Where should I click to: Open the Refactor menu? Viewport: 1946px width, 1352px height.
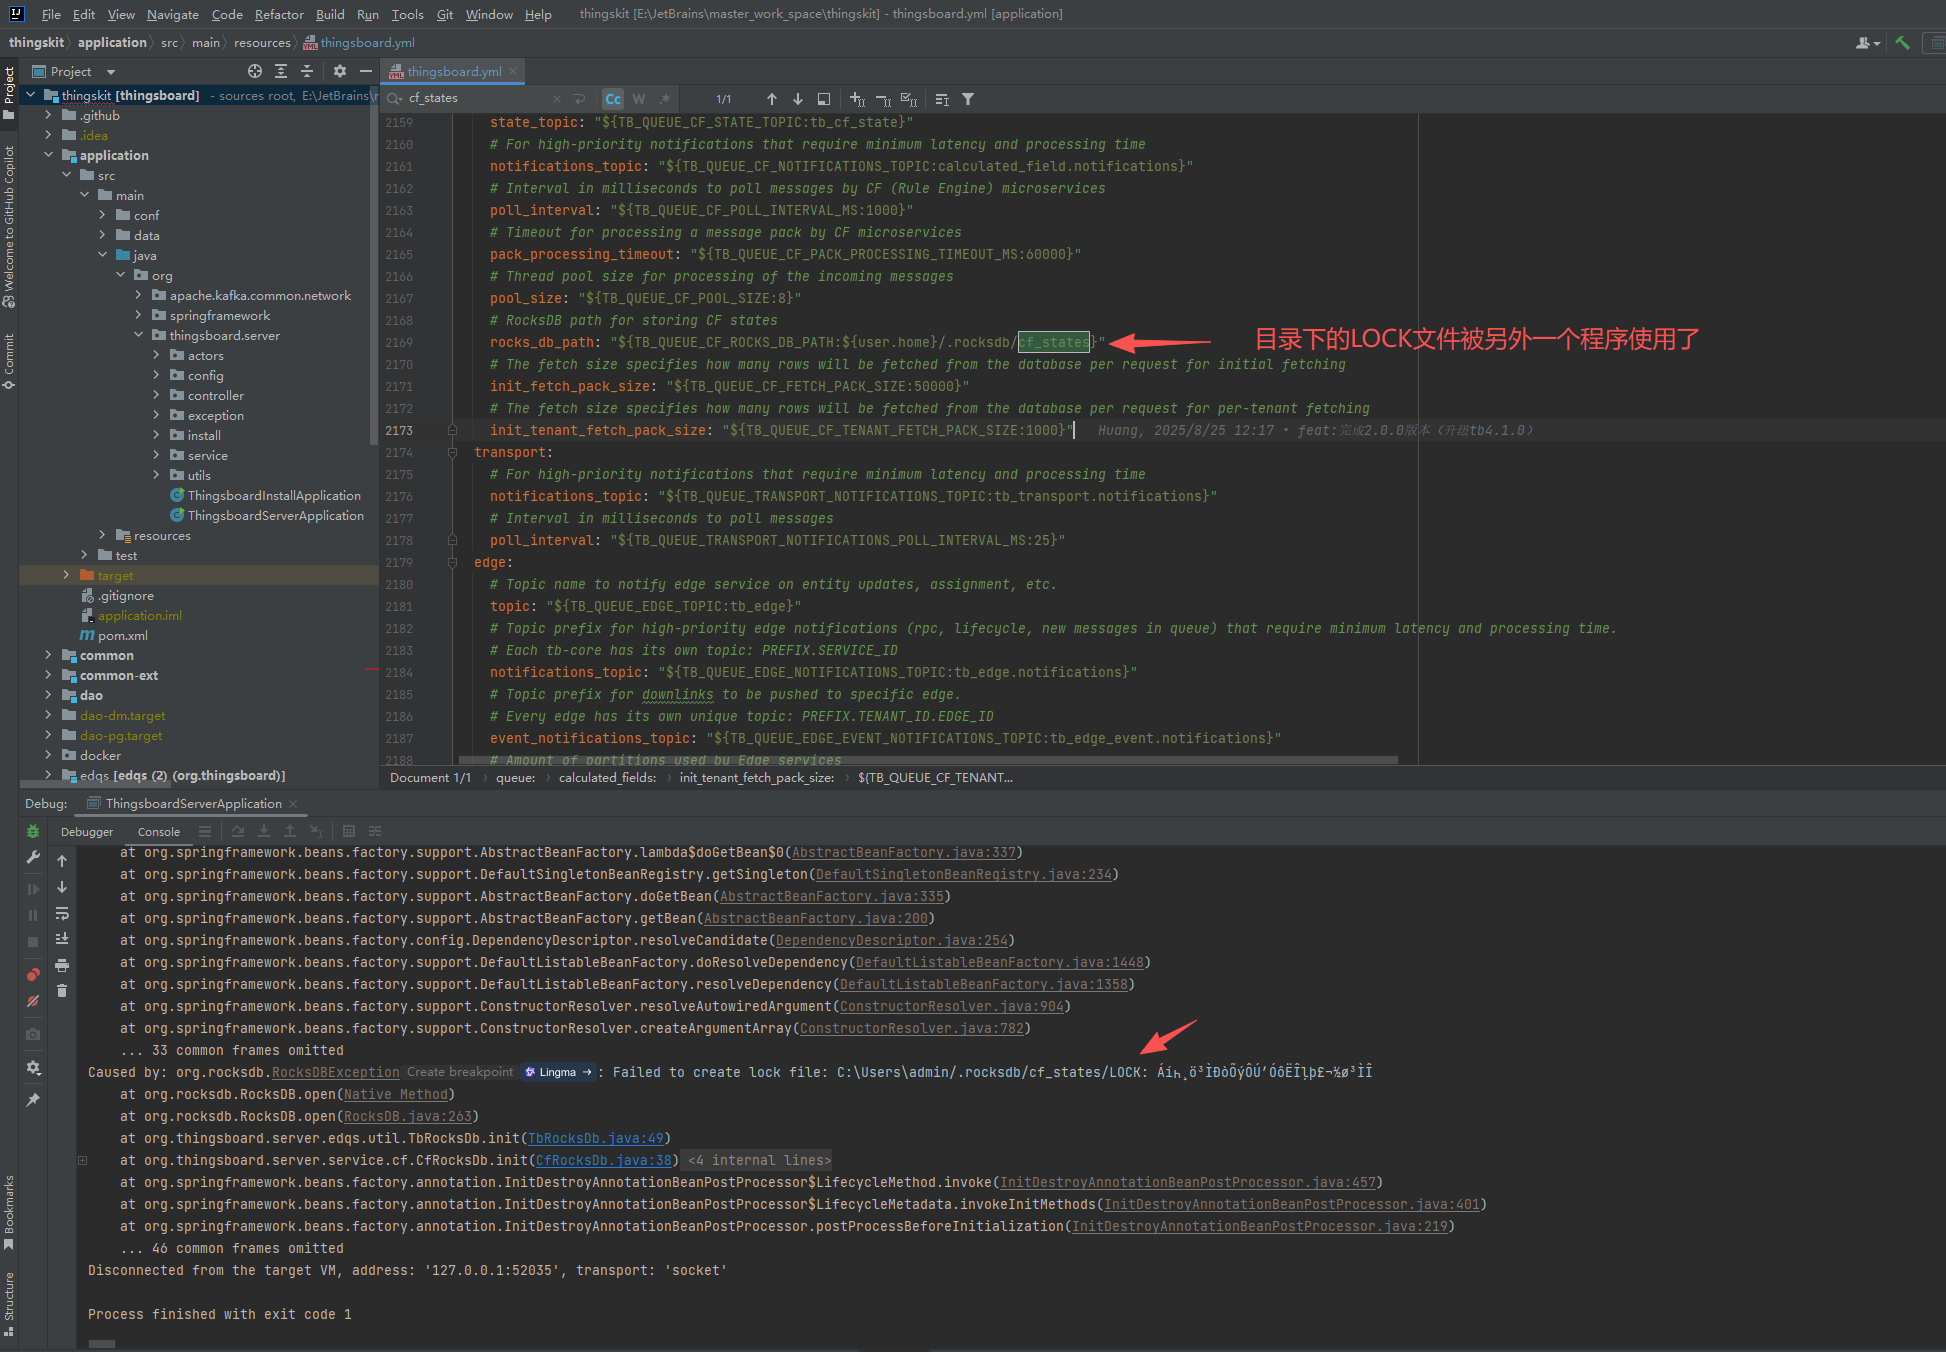tap(279, 14)
